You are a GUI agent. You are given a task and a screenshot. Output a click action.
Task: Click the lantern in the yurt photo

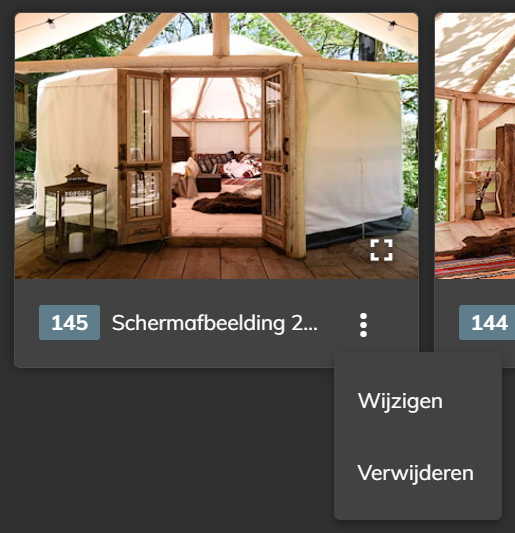pos(75,214)
